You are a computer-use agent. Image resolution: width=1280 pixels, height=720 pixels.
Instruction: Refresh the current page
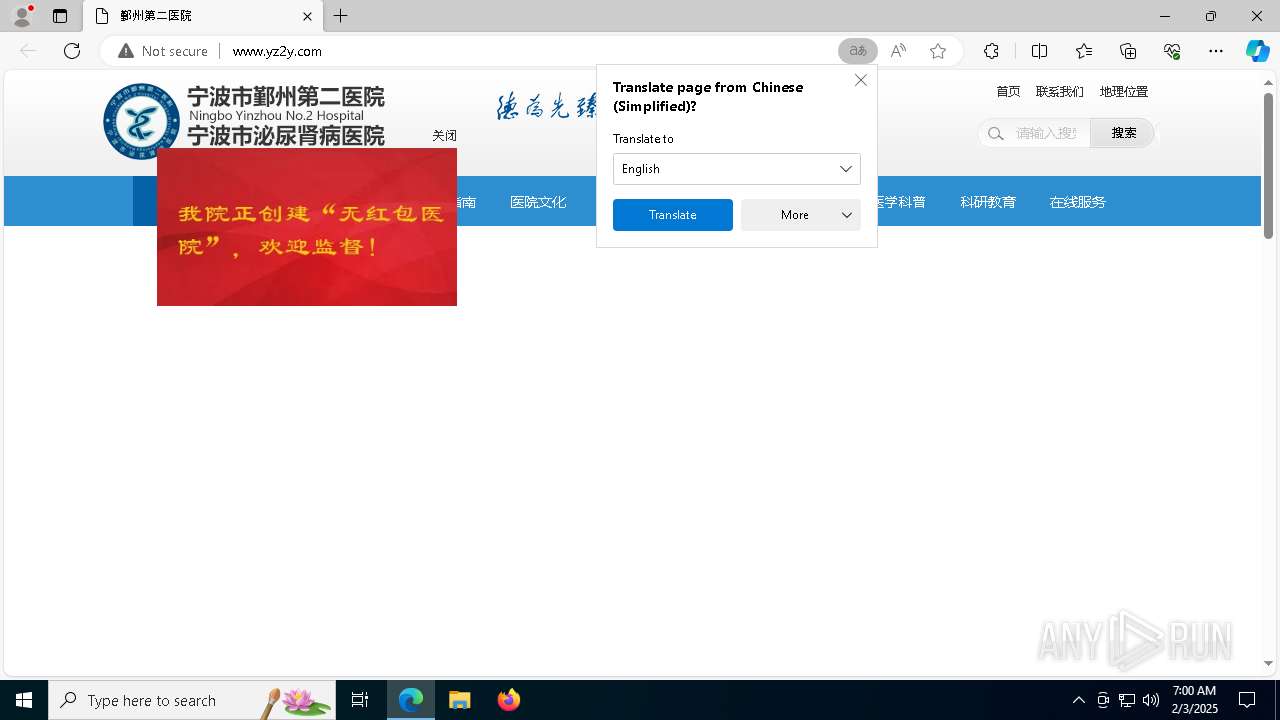(72, 51)
